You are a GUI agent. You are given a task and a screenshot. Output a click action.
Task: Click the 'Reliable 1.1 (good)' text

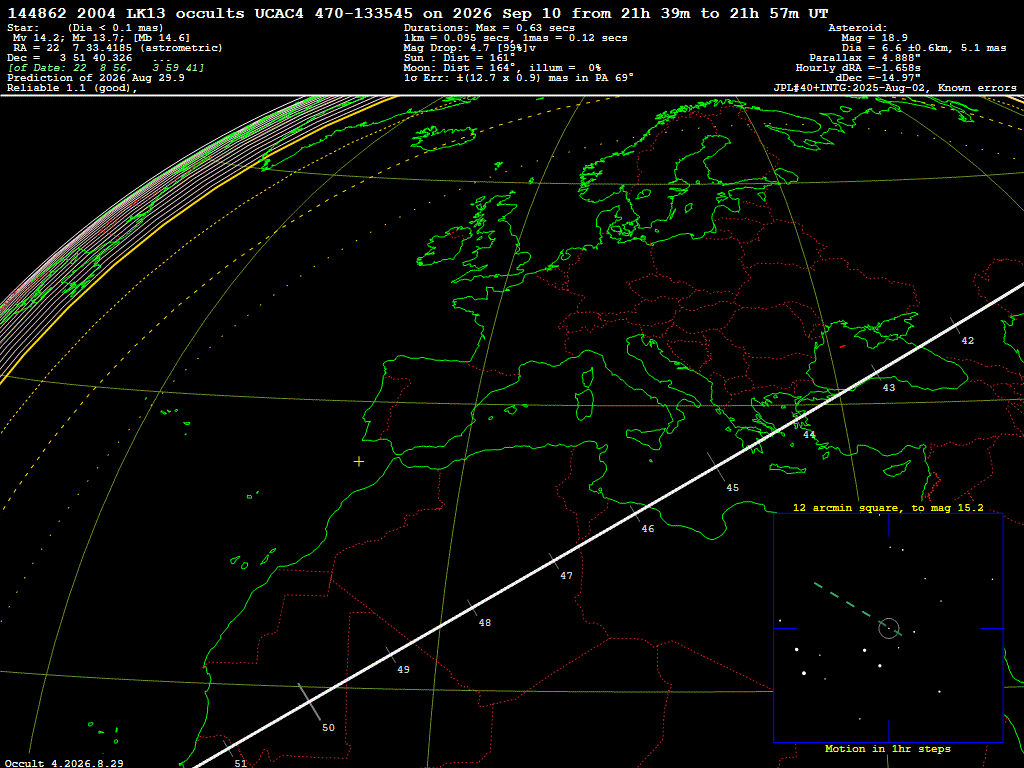pyautogui.click(x=71, y=88)
